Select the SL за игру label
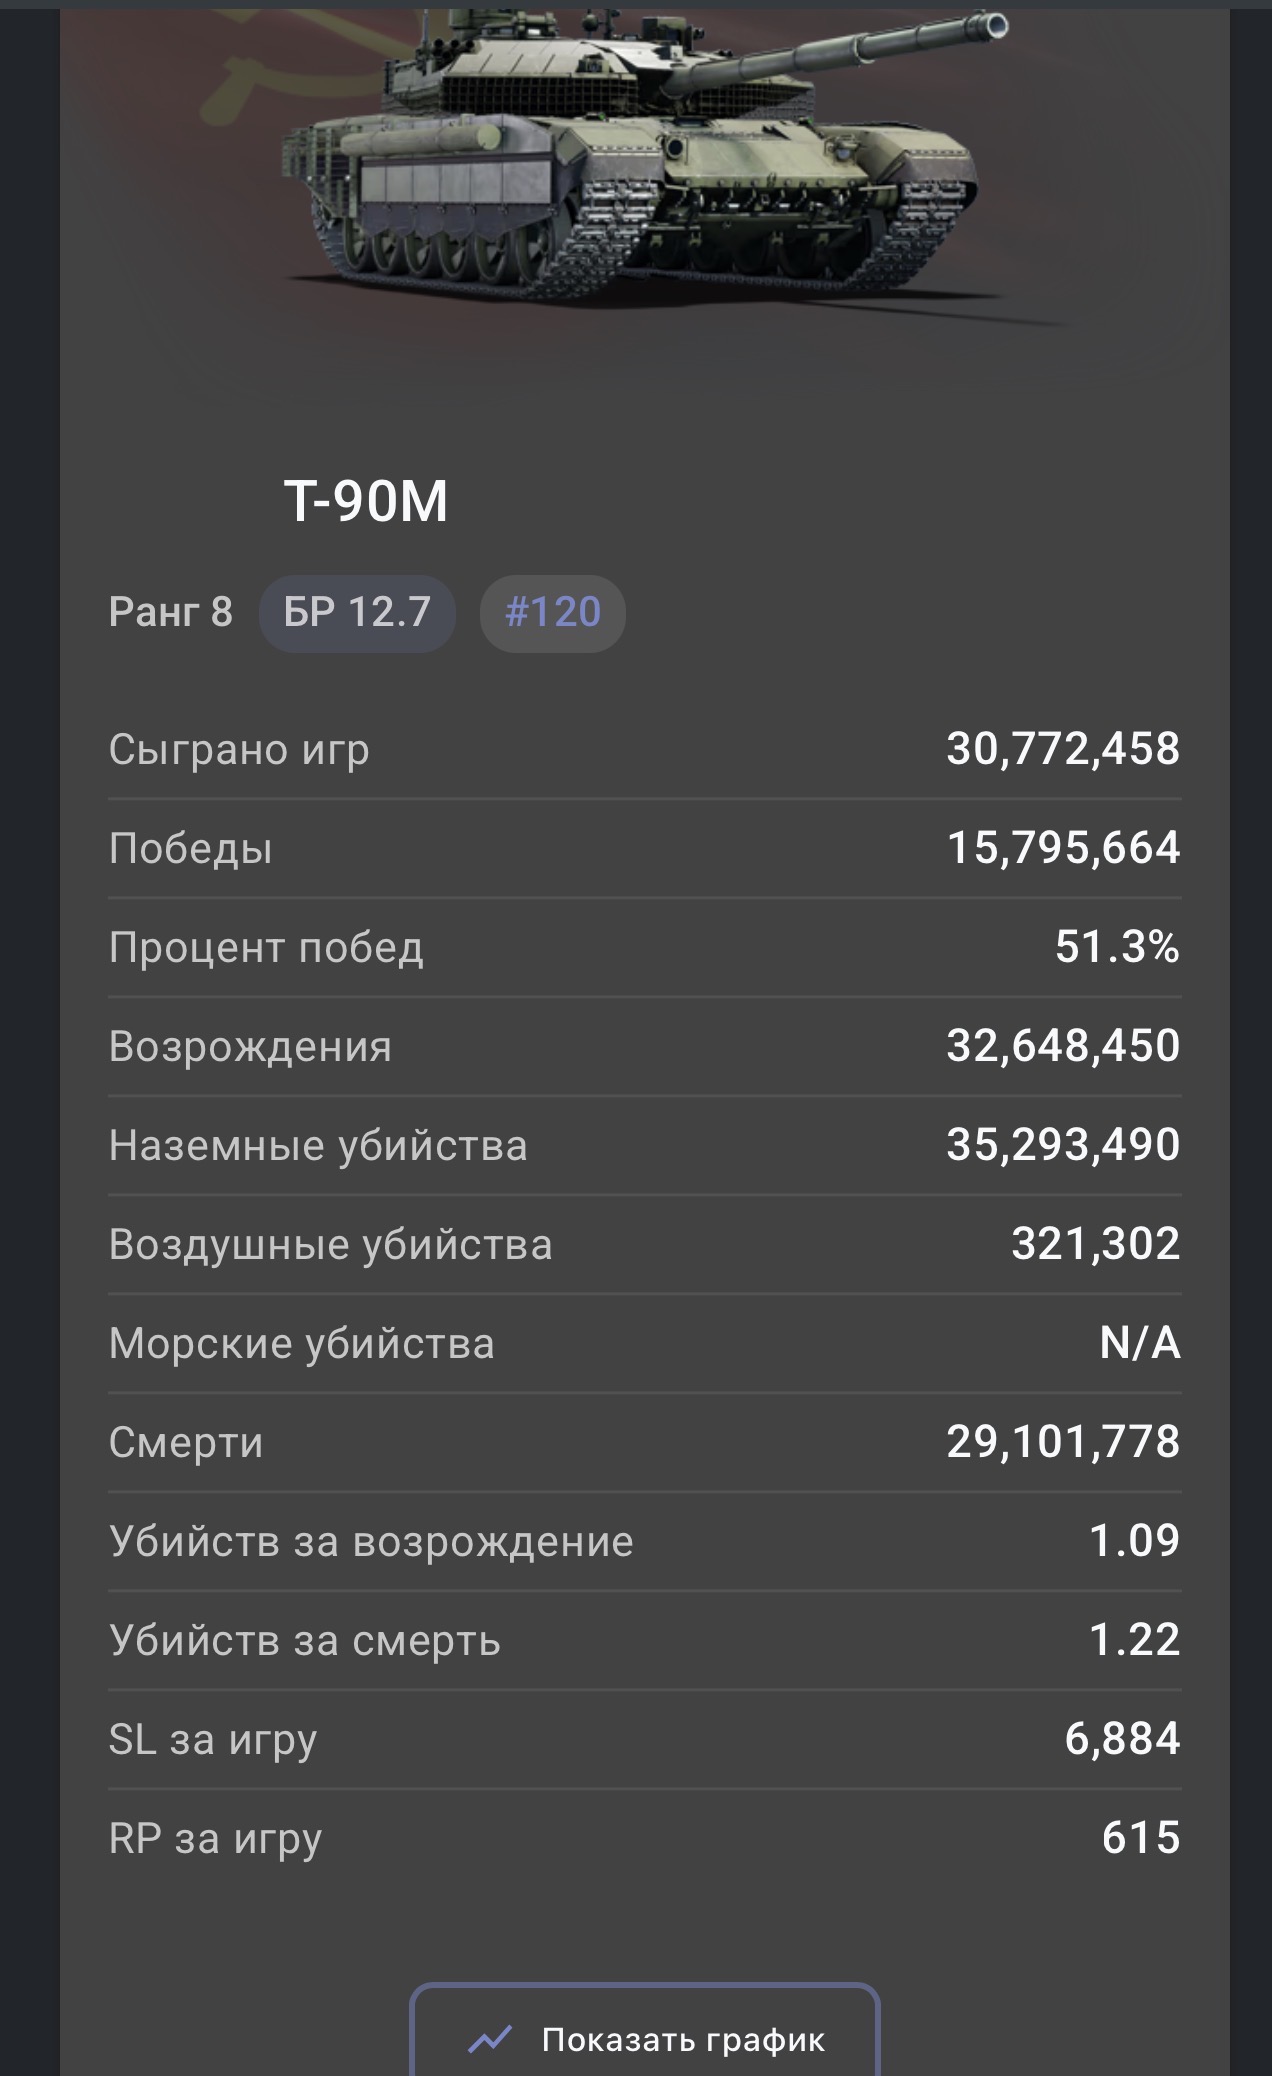Image resolution: width=1272 pixels, height=2076 pixels. click(213, 1740)
